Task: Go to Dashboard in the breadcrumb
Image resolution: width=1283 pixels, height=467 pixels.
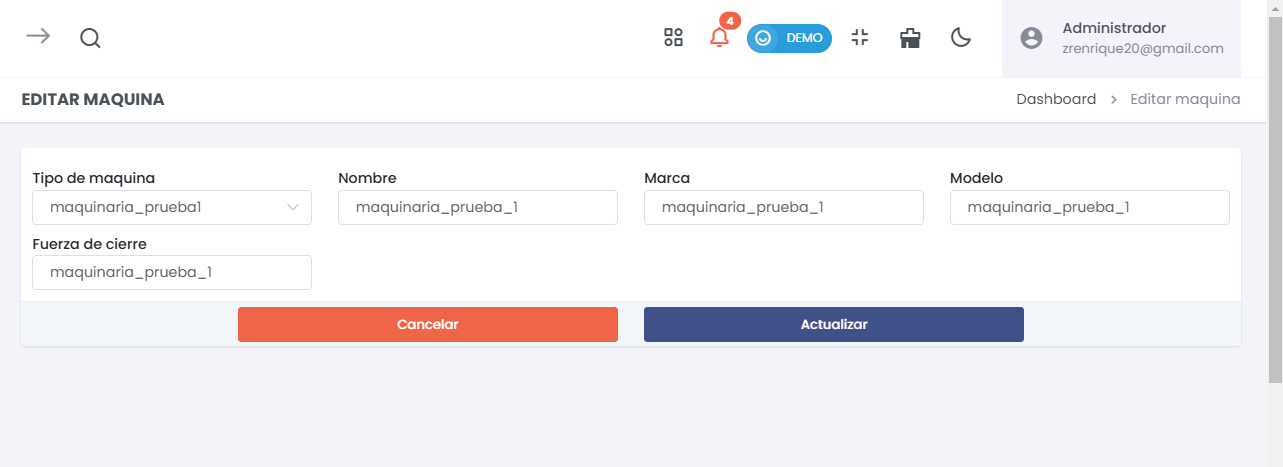Action: [x=1056, y=99]
